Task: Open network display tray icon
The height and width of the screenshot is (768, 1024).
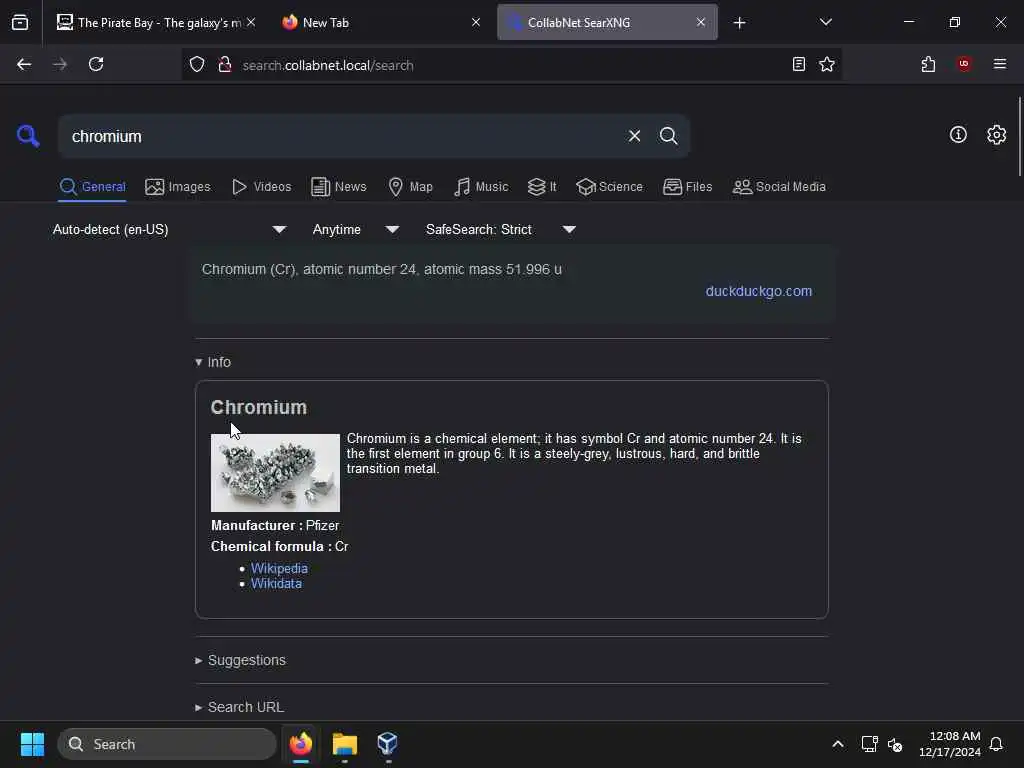Action: (x=869, y=744)
